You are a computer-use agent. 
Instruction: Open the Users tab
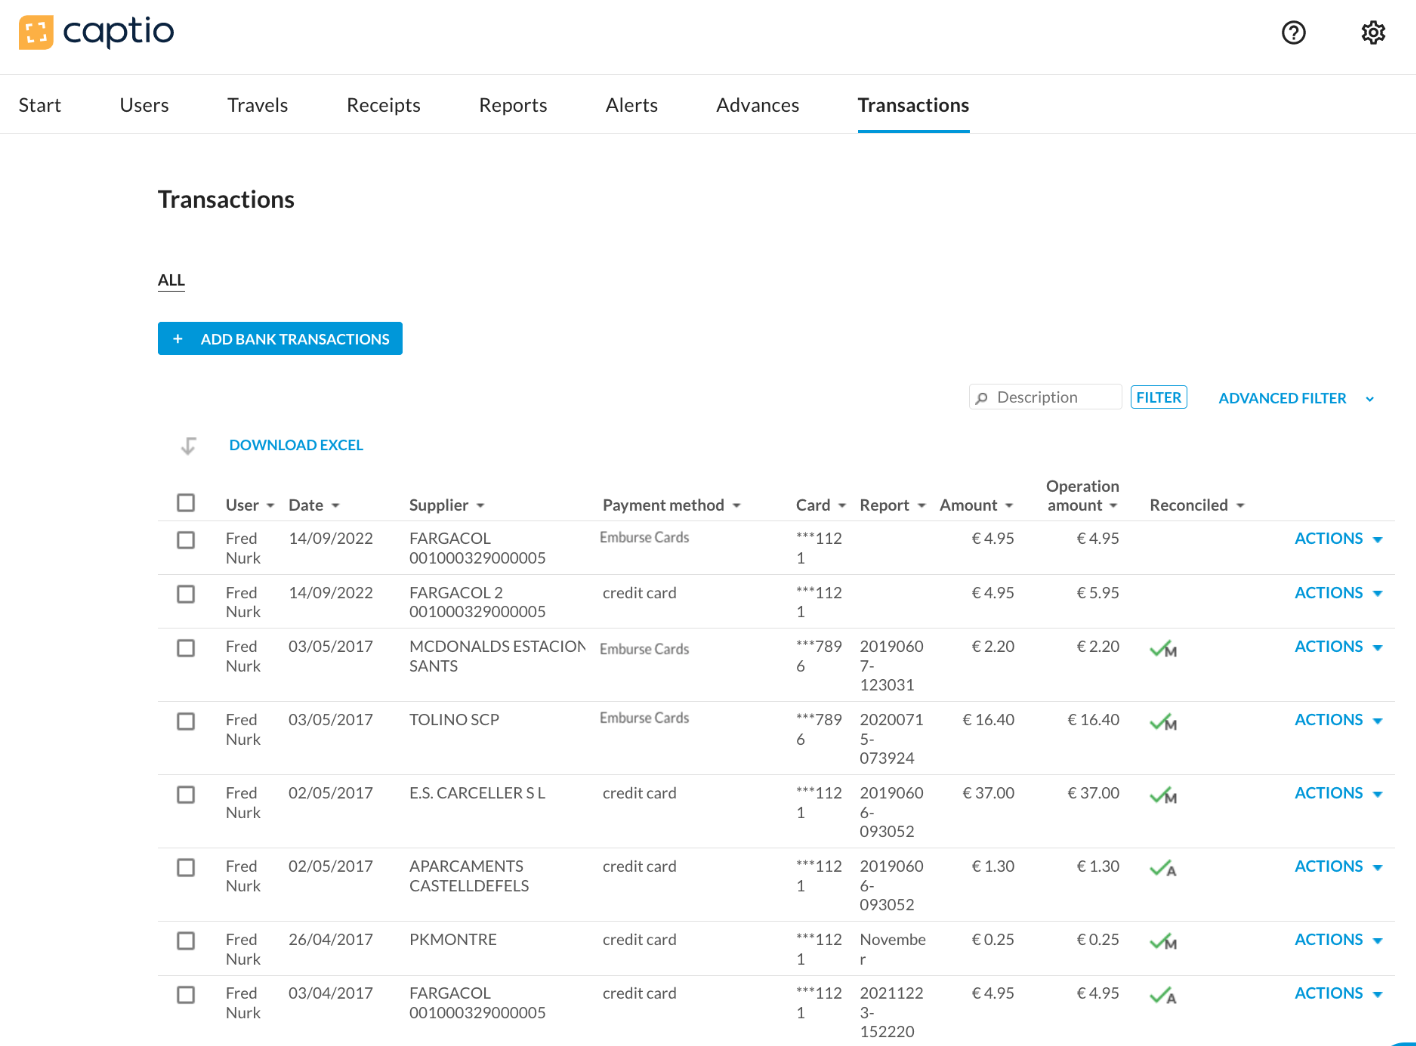pos(144,105)
